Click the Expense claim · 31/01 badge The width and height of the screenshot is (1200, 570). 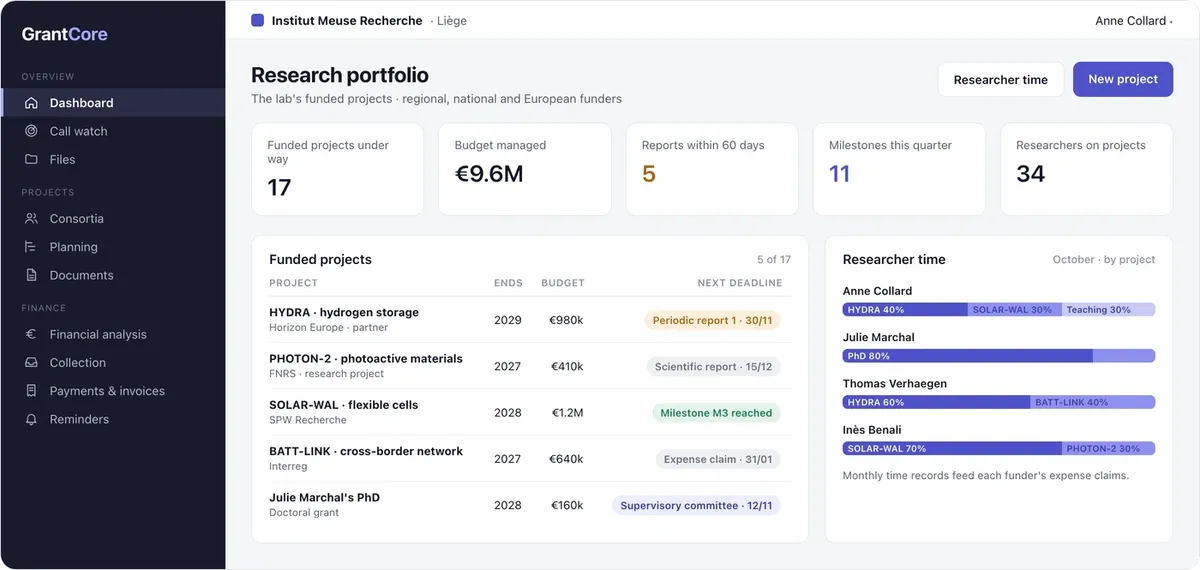718,459
